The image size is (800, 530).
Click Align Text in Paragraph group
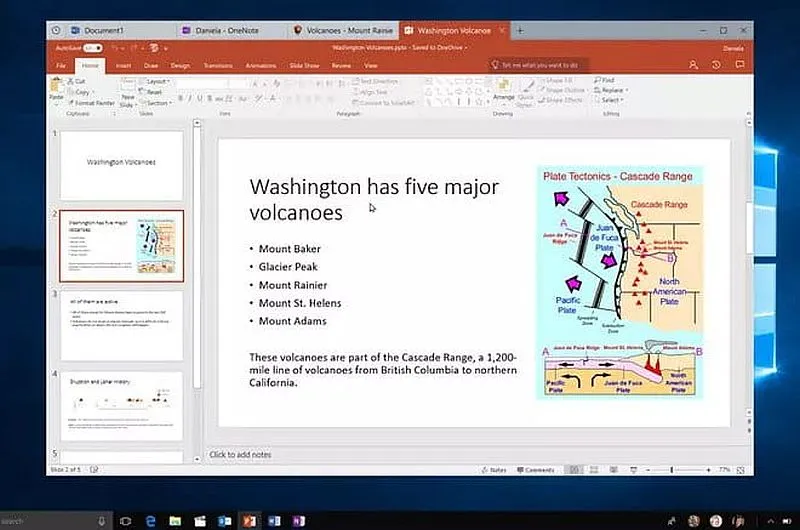(370, 92)
